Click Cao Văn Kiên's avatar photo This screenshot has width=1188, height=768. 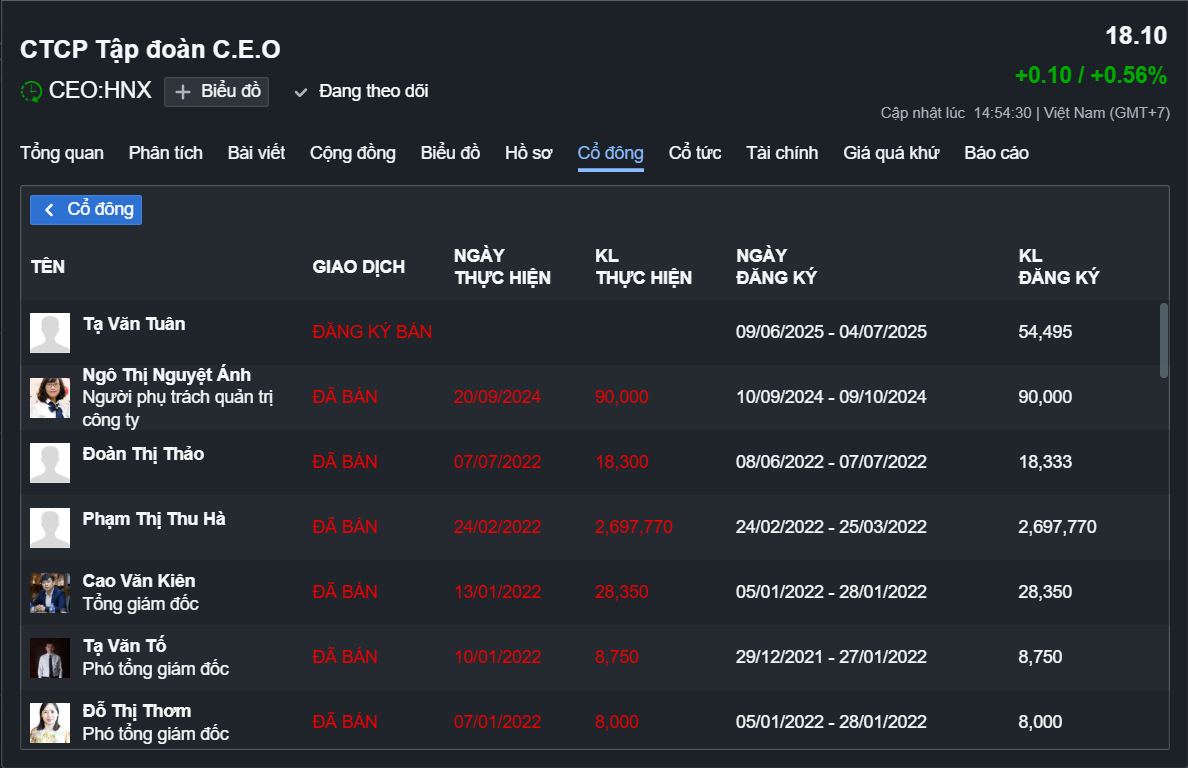pyautogui.click(x=50, y=592)
